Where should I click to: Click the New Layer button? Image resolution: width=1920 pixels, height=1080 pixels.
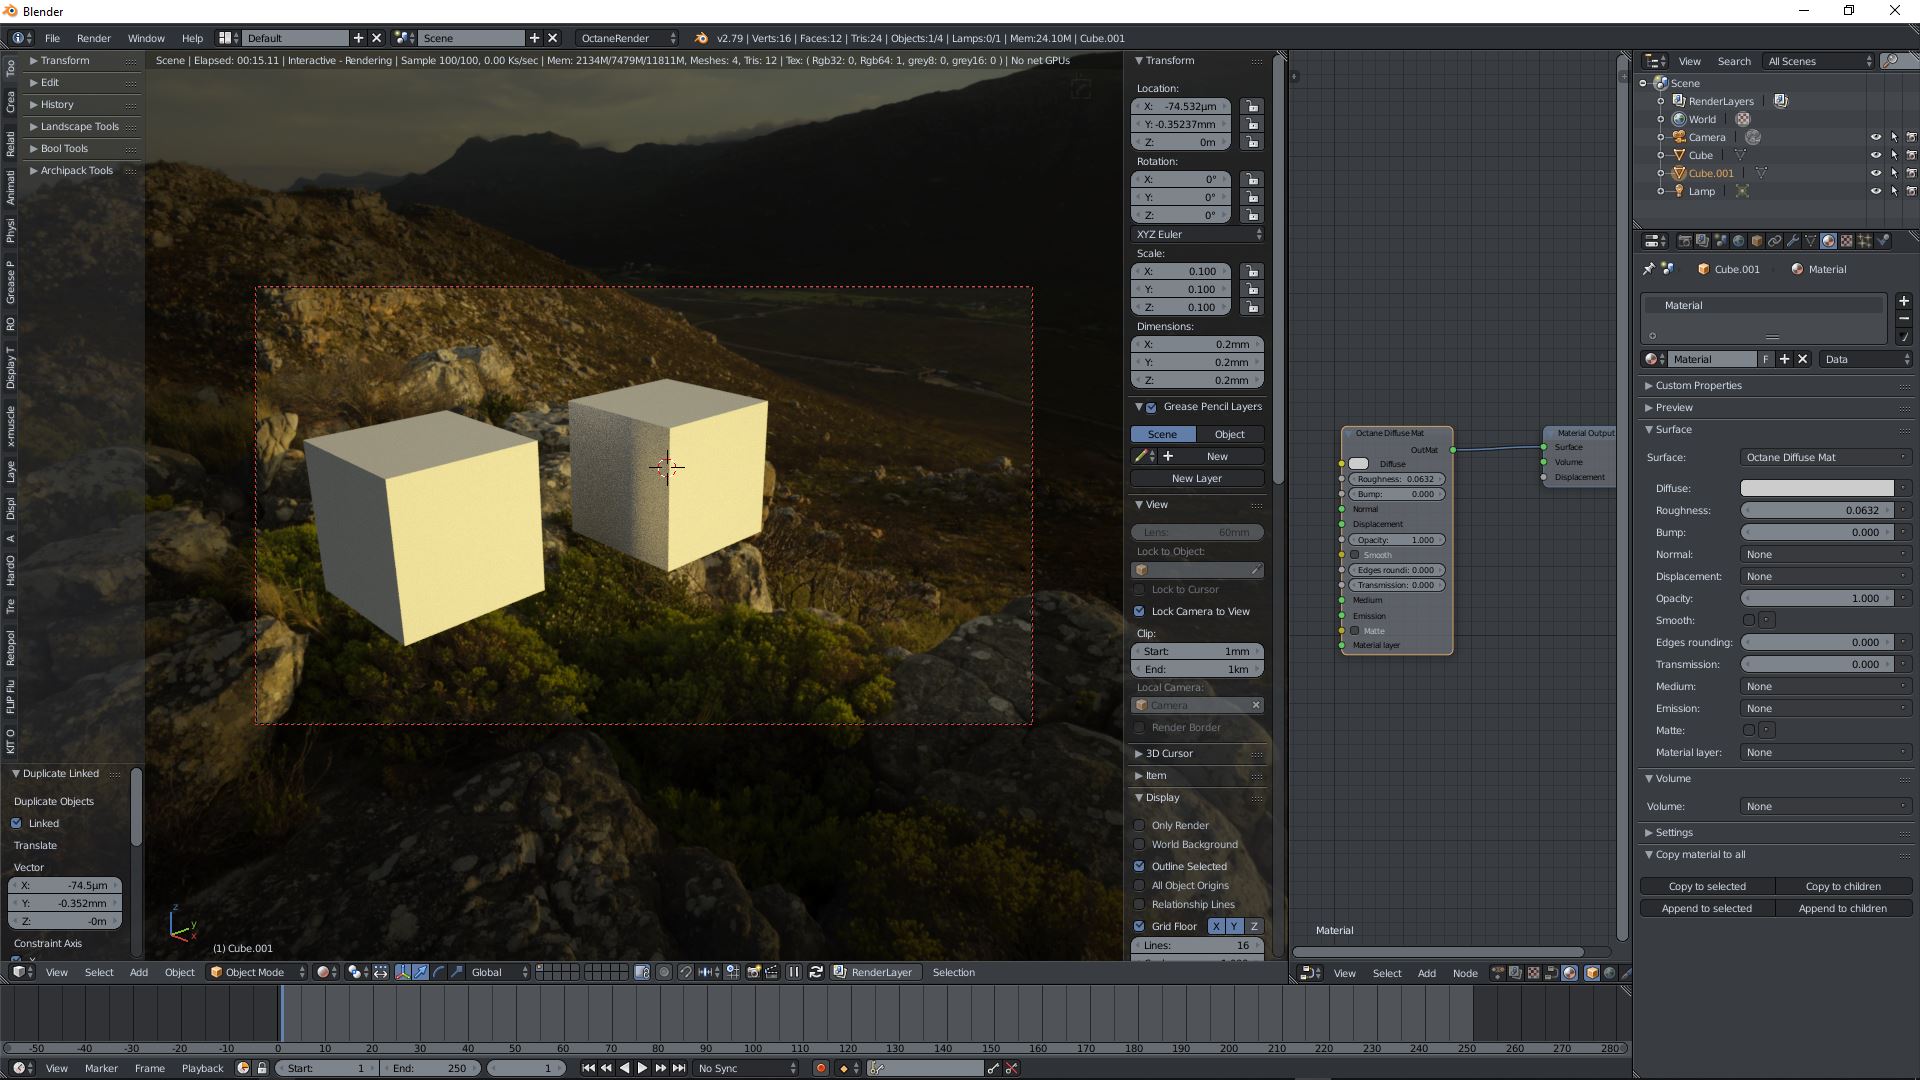1196,478
